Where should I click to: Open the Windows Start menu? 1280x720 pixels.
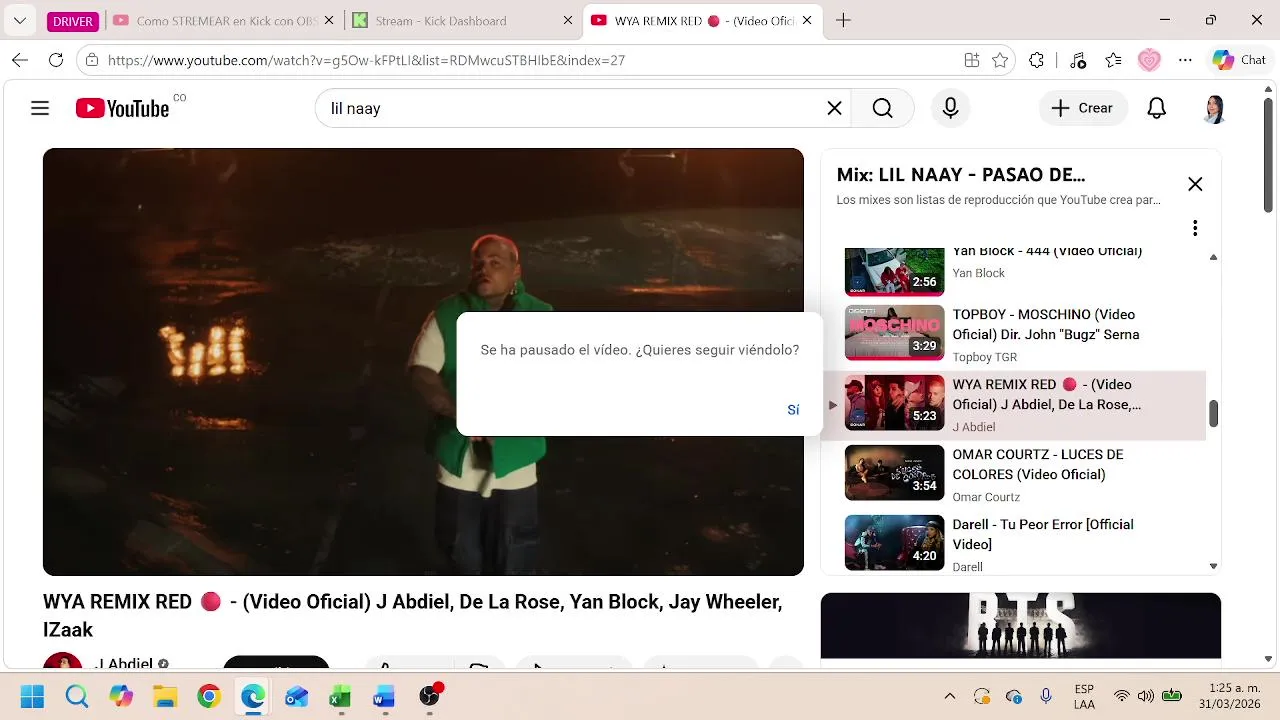click(32, 696)
